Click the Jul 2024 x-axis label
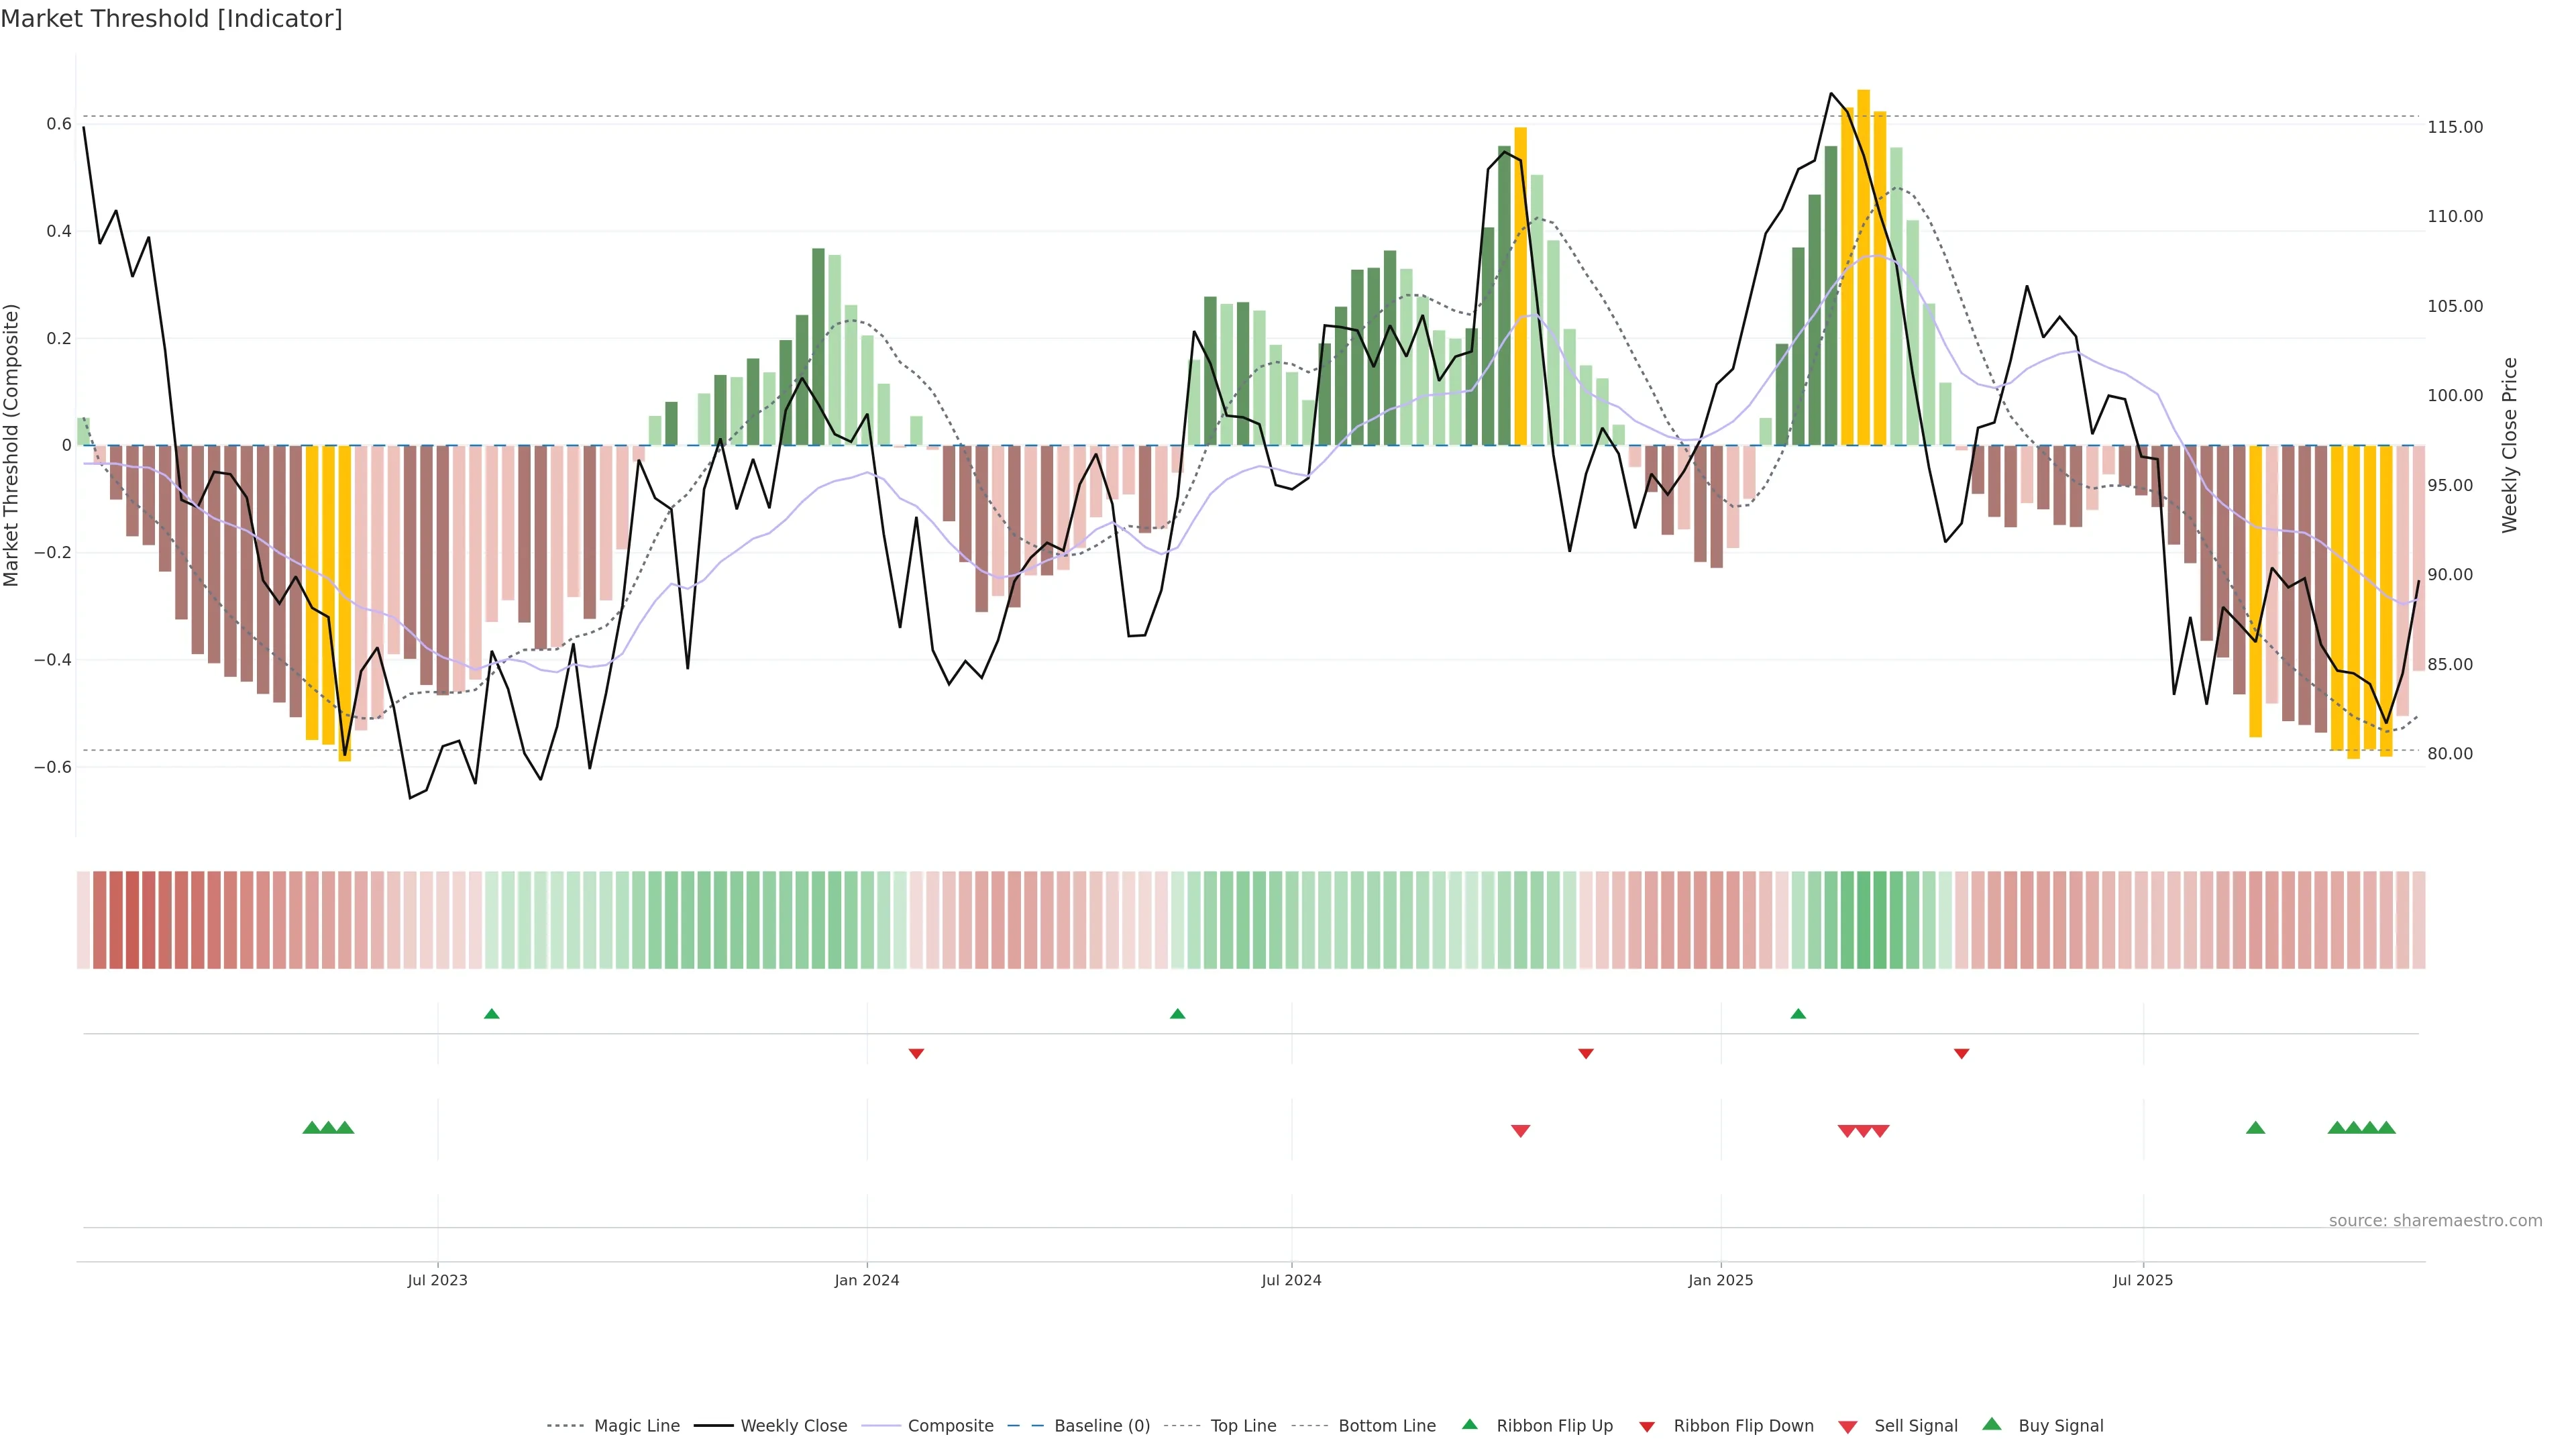 coord(1291,1280)
